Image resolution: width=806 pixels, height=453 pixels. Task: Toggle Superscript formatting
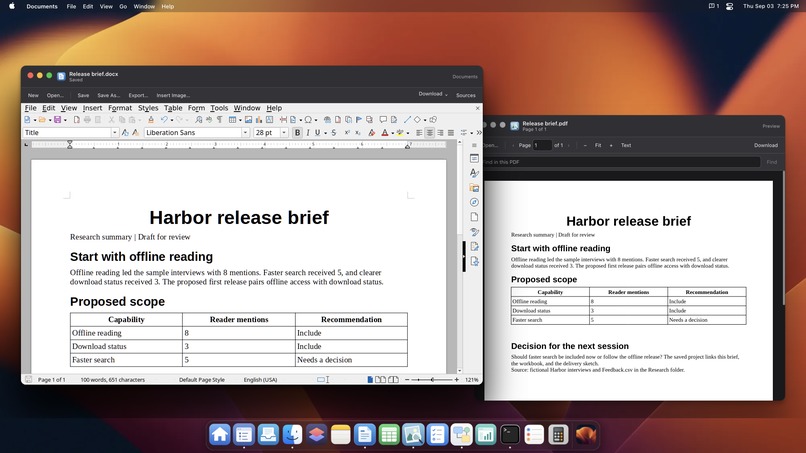click(347, 133)
